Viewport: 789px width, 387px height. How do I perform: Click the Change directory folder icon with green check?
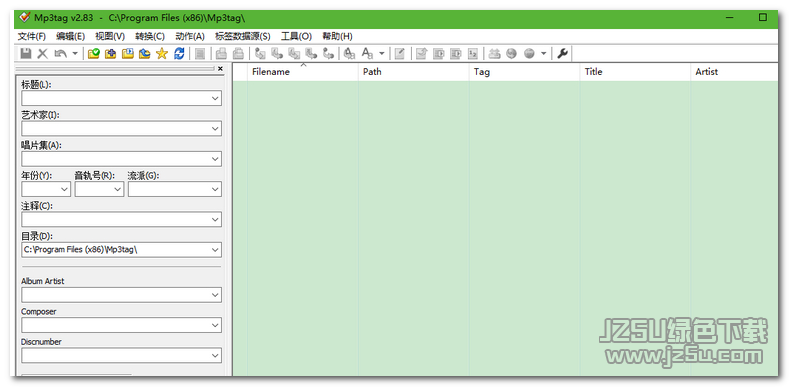(94, 53)
